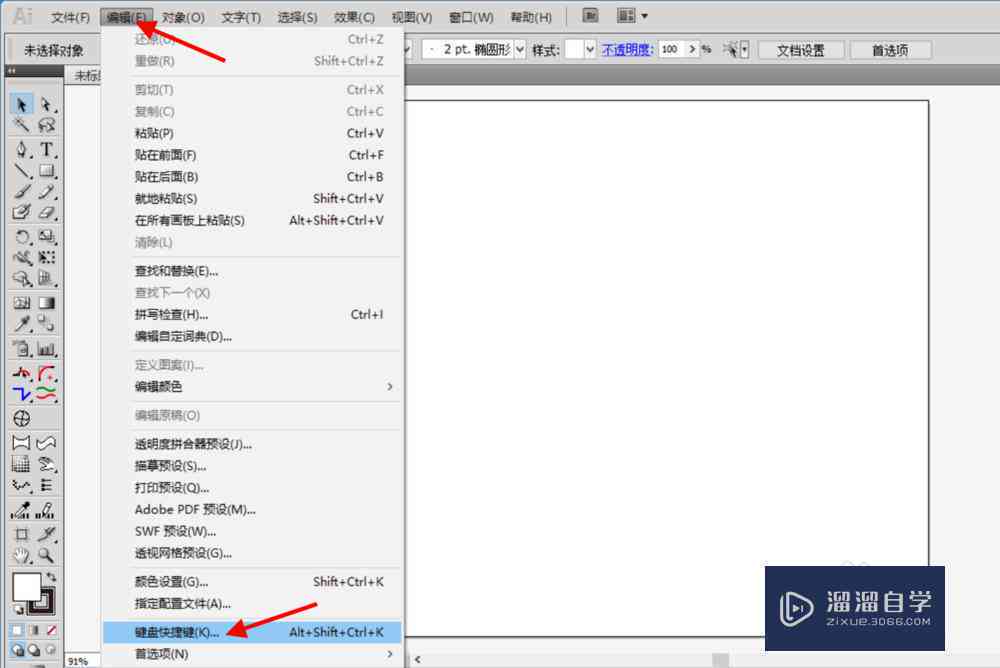This screenshot has height=668, width=1000.
Task: Click the opacity value field showing 100
Action: [672, 49]
